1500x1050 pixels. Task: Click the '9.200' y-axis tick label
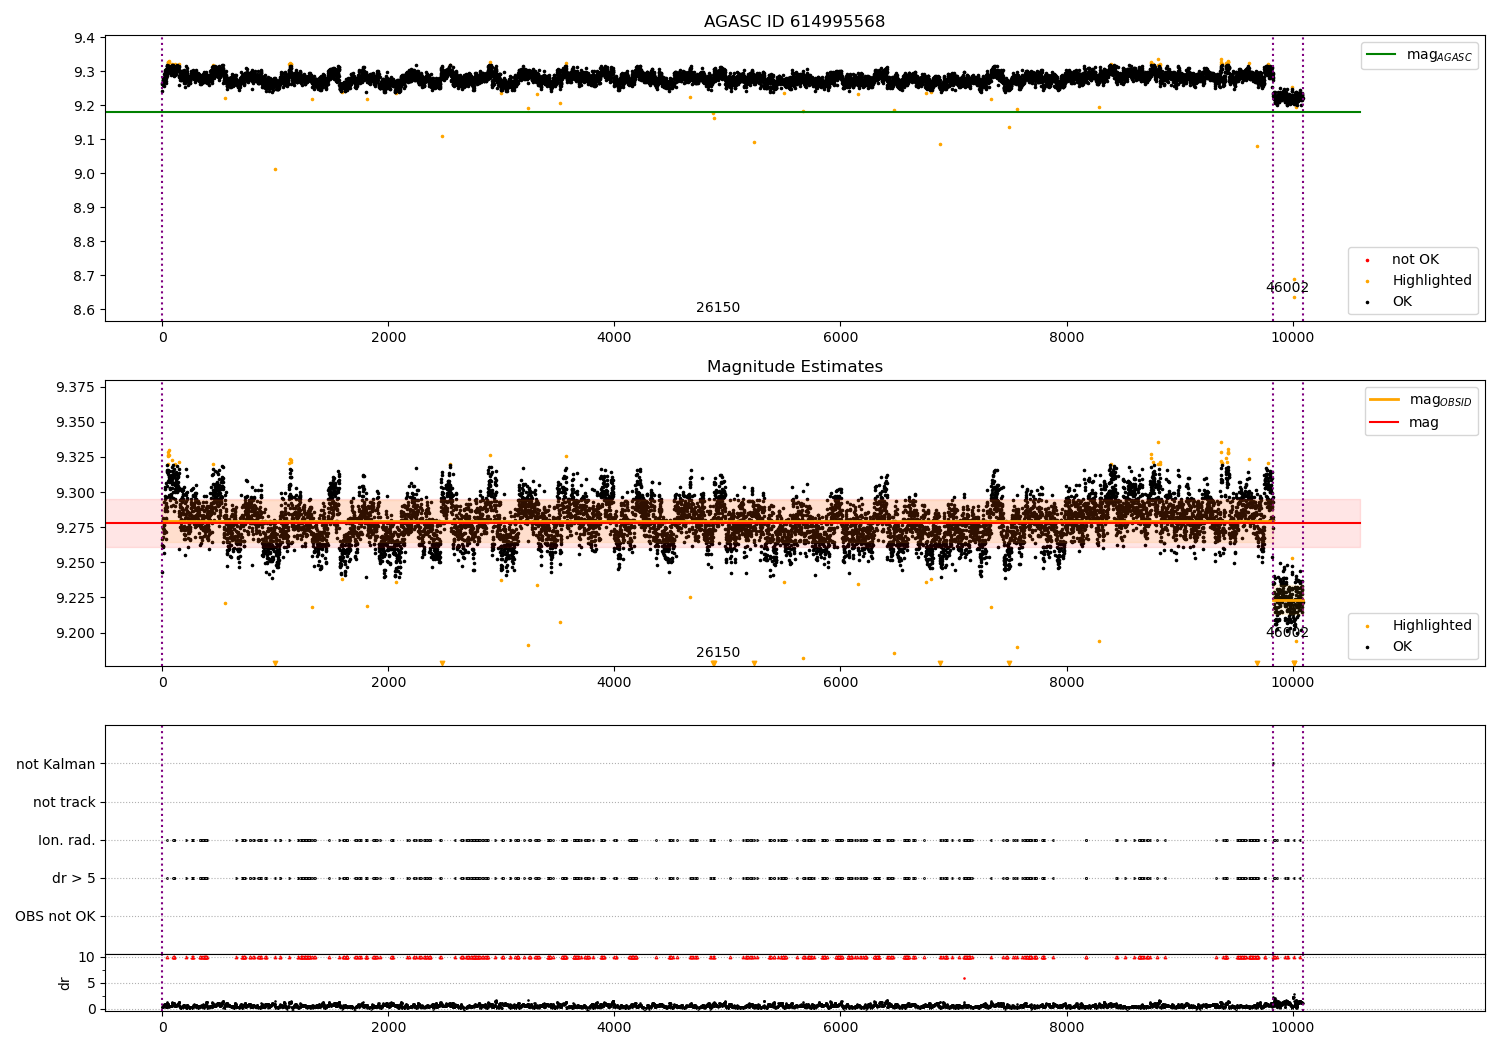coord(78,633)
